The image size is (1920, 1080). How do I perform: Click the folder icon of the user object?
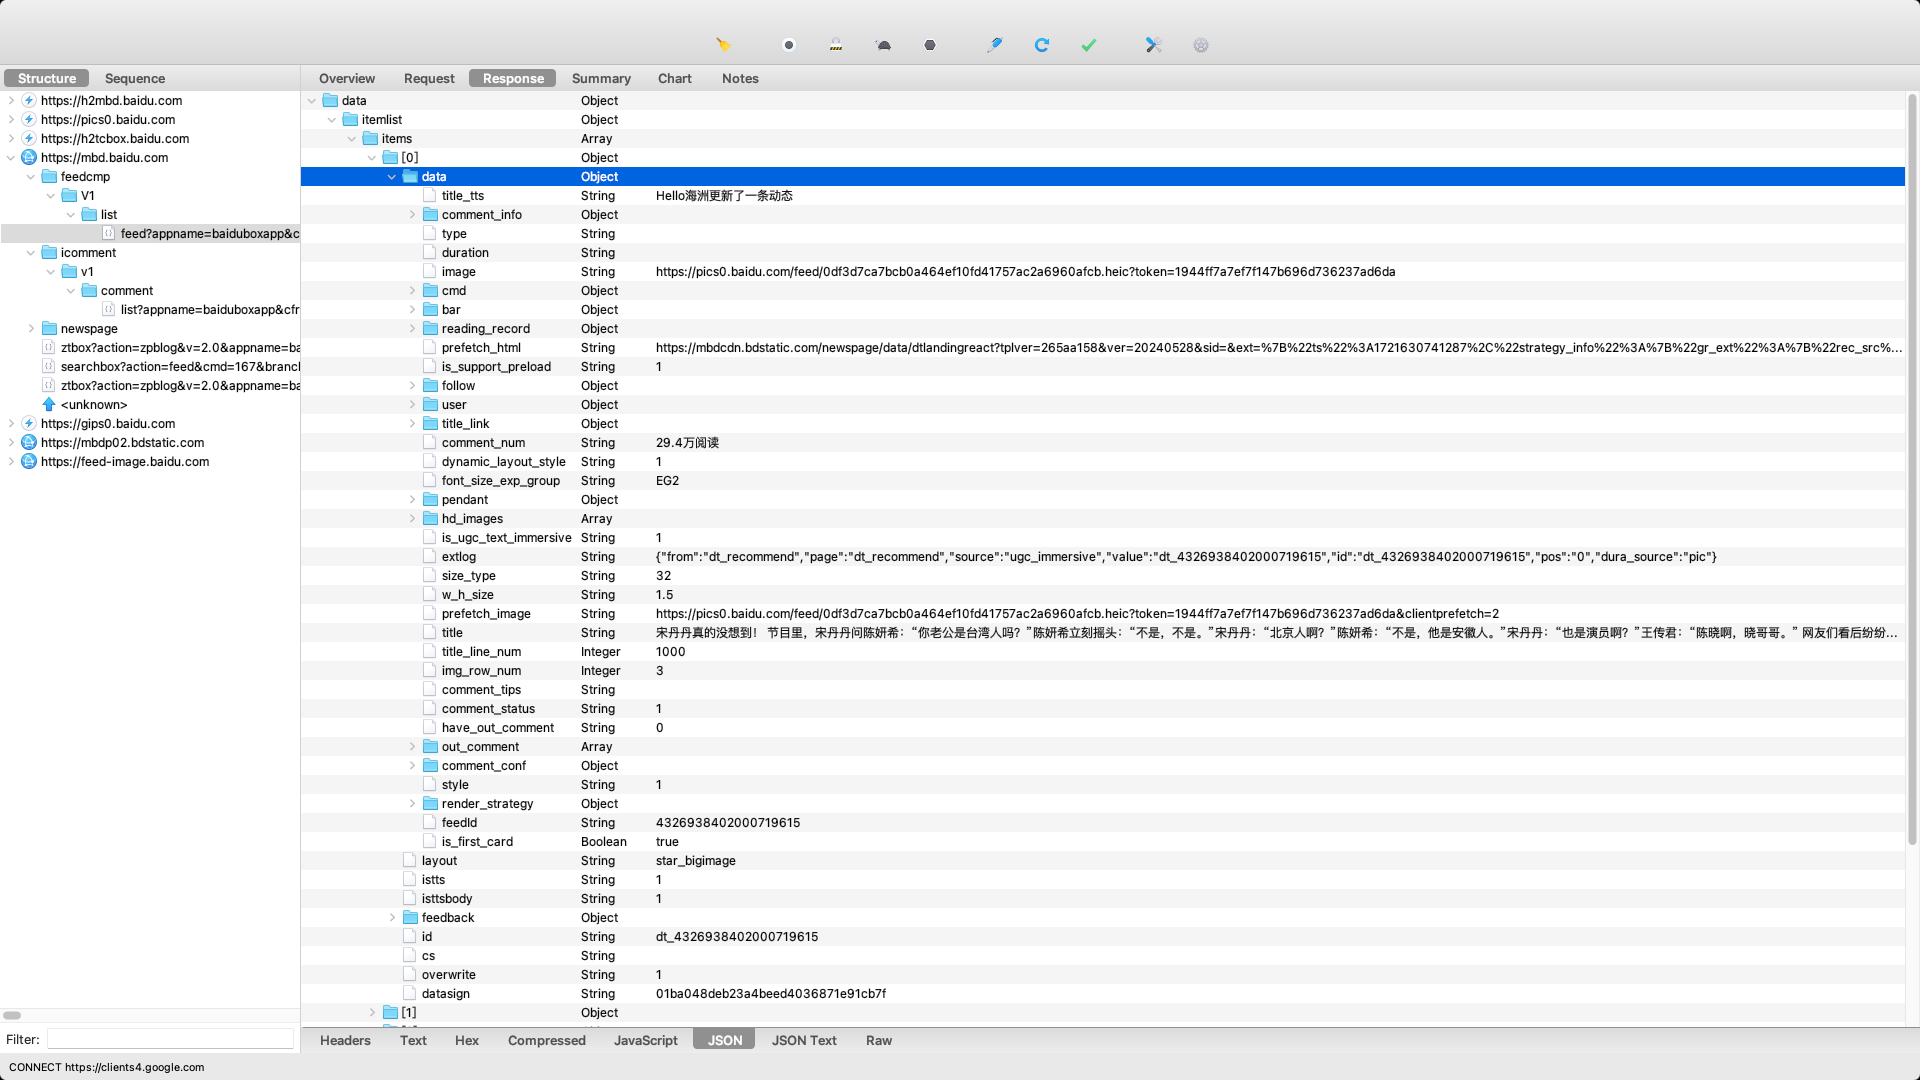coord(430,404)
